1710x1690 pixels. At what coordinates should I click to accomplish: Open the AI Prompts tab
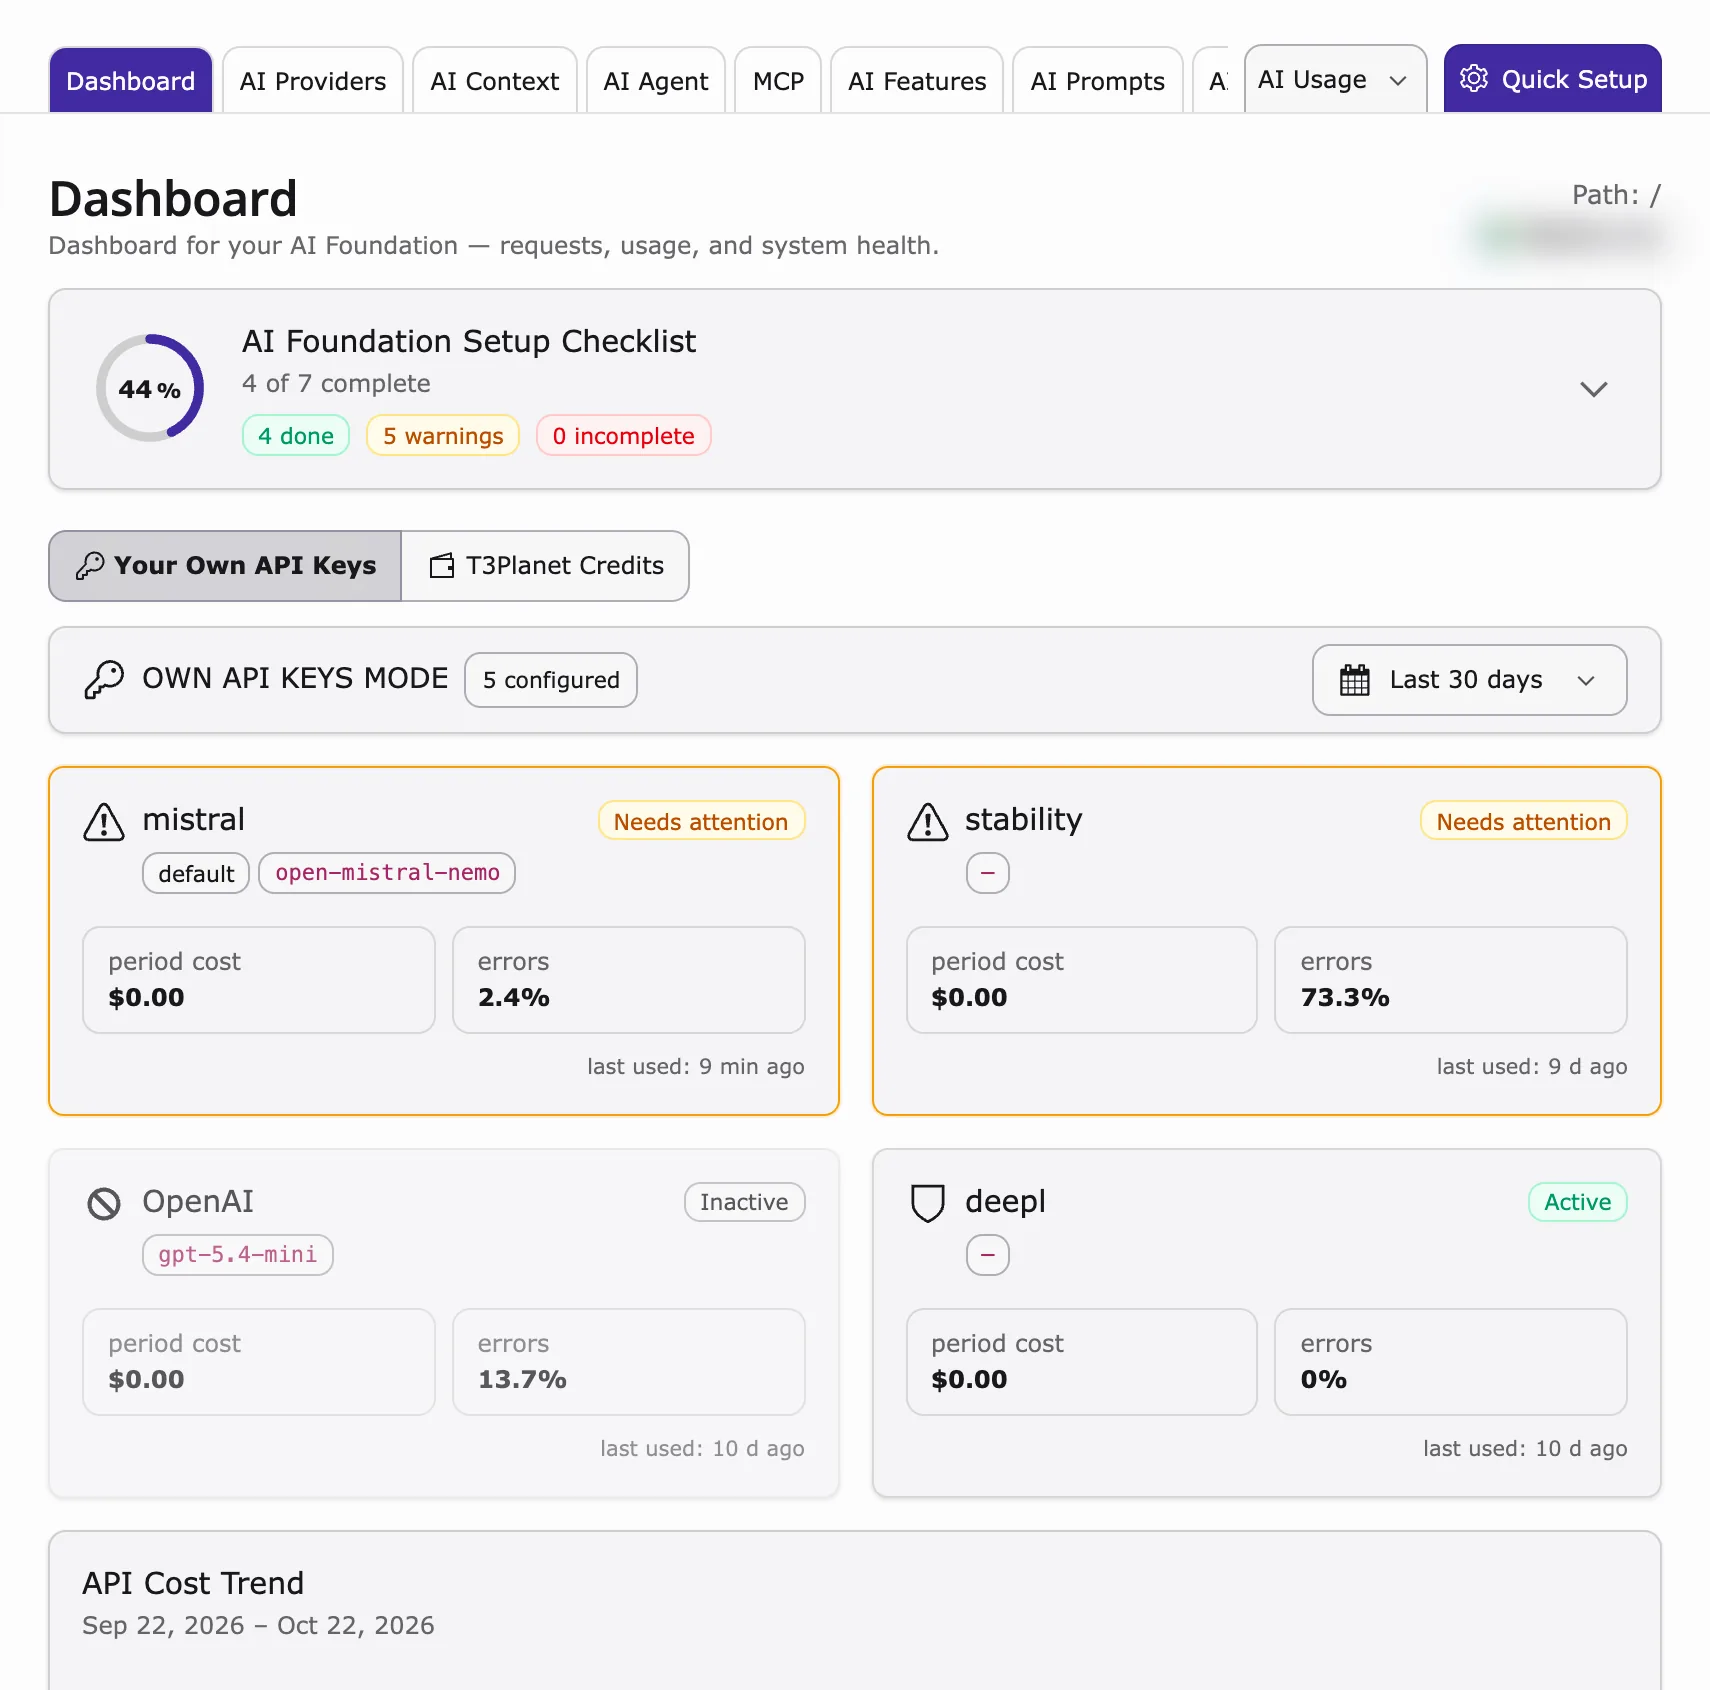tap(1098, 80)
